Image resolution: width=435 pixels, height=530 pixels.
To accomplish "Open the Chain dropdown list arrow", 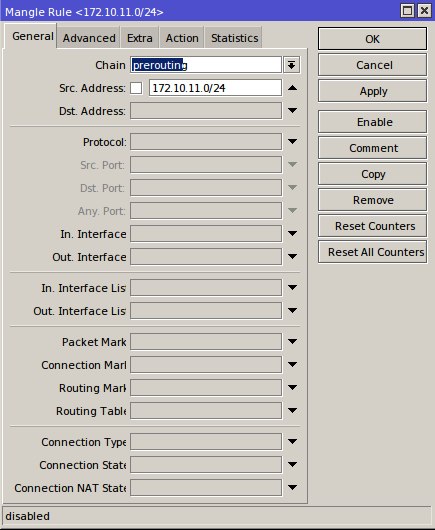I will [x=292, y=65].
